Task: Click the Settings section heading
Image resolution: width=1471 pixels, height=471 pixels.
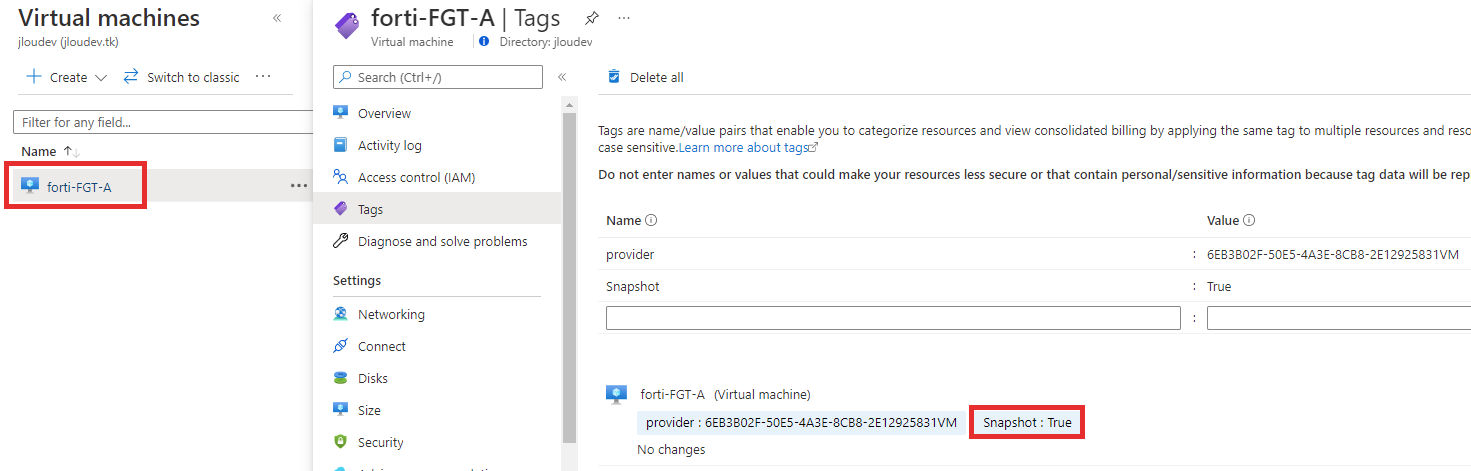Action: tap(357, 280)
